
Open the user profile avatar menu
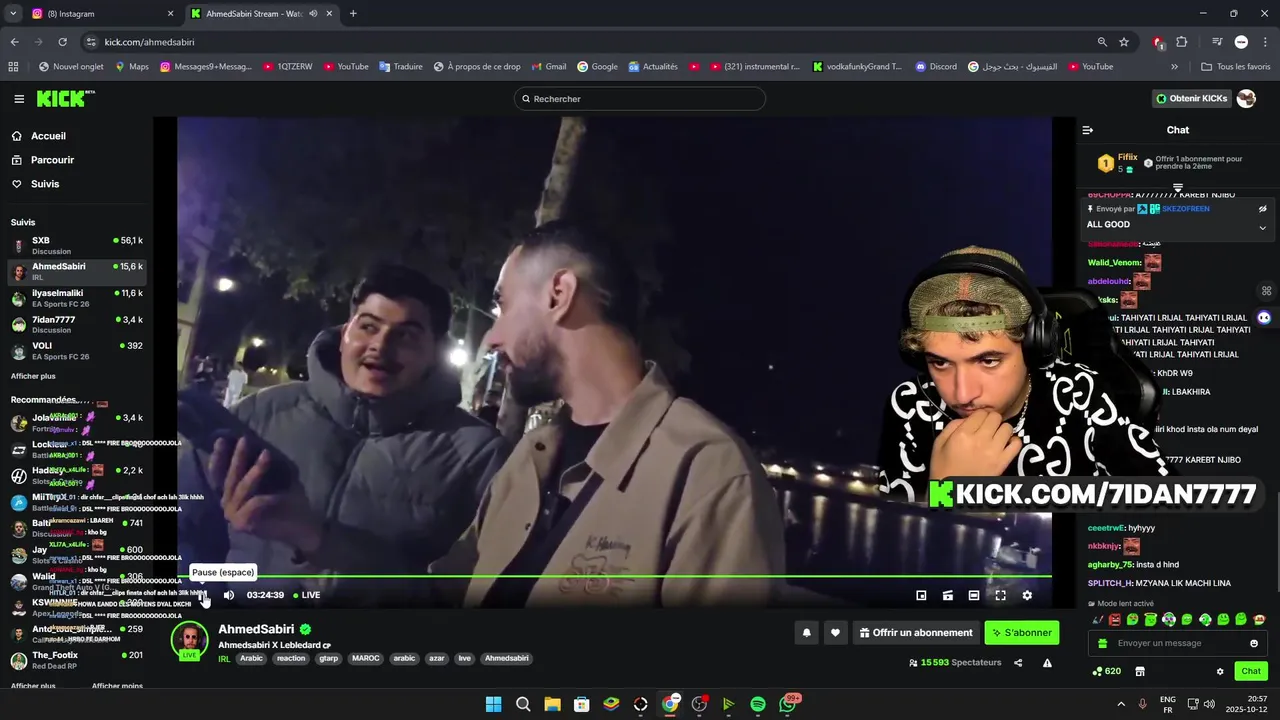coord(1246,99)
